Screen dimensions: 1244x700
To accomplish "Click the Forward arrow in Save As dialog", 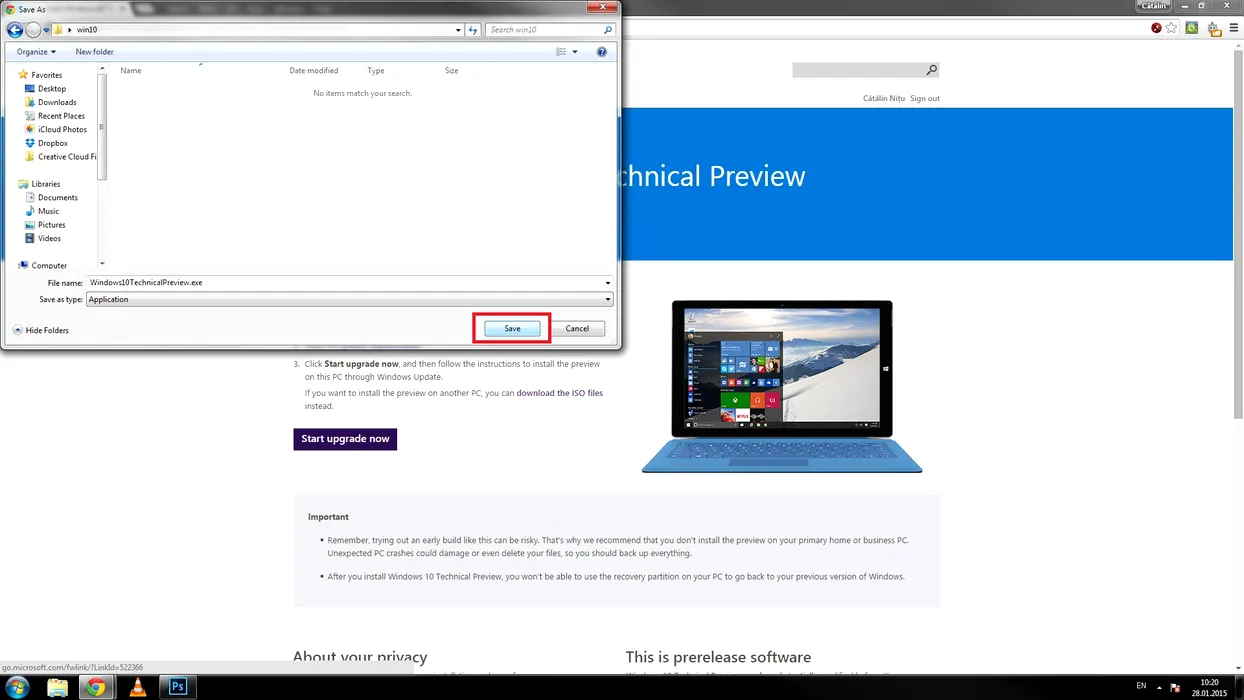I will (x=33, y=30).
